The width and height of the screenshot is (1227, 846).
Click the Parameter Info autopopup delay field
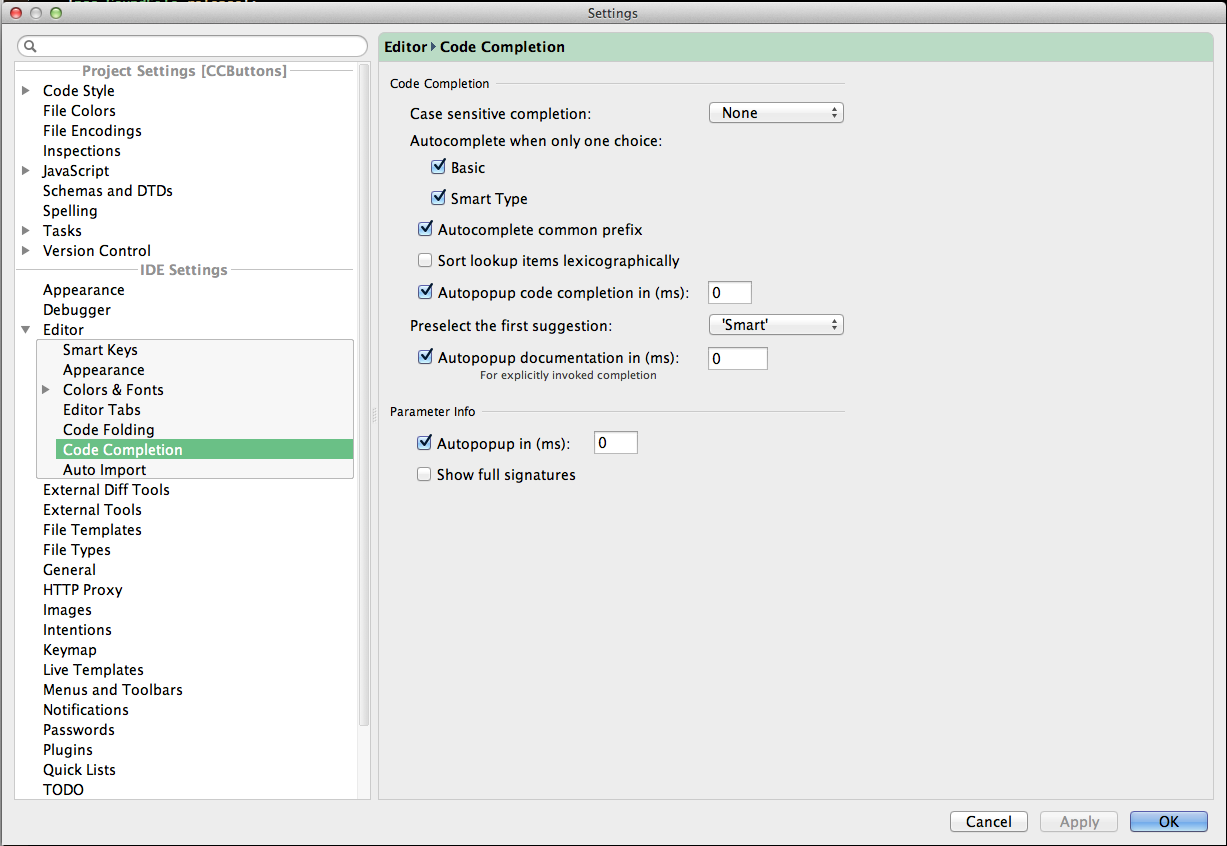[x=616, y=443]
